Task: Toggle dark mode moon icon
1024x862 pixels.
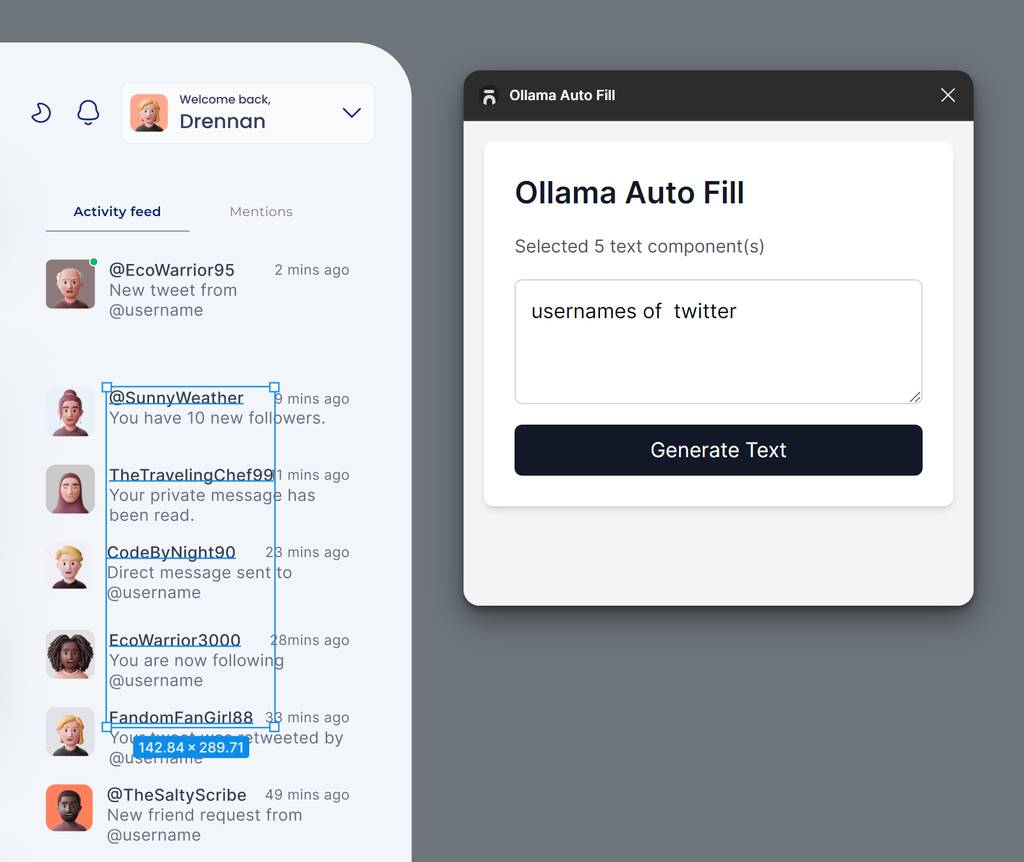Action: click(x=41, y=113)
